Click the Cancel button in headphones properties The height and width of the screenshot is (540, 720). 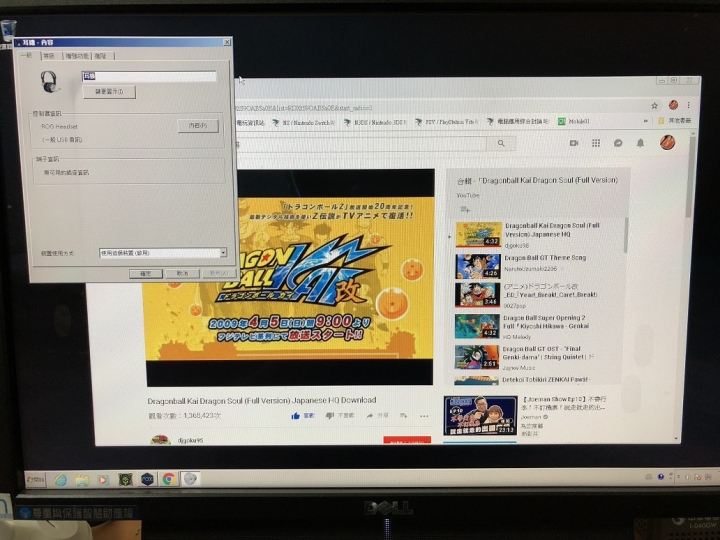pyautogui.click(x=182, y=274)
